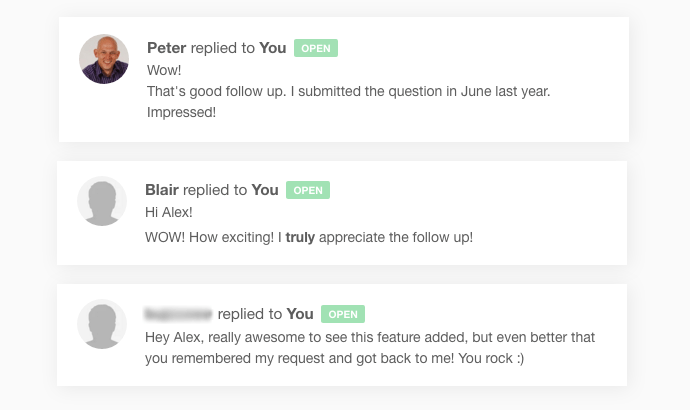Click the blurred user's silhouette avatar

102,324
